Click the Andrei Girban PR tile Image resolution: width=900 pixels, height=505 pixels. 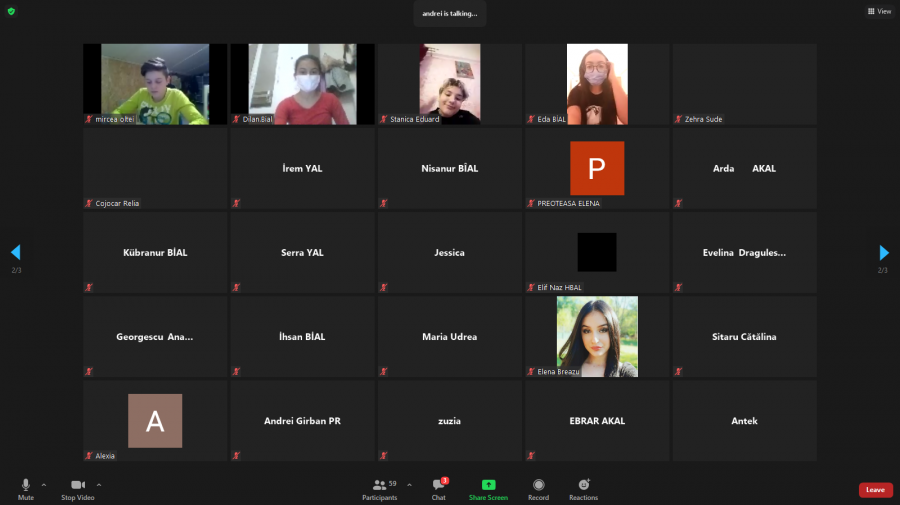302,420
